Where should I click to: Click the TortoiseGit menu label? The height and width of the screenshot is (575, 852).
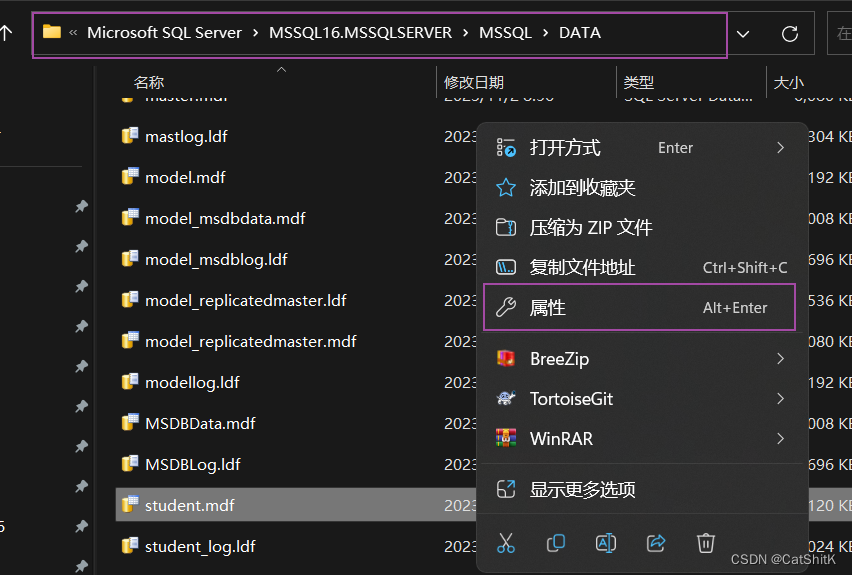pos(572,399)
